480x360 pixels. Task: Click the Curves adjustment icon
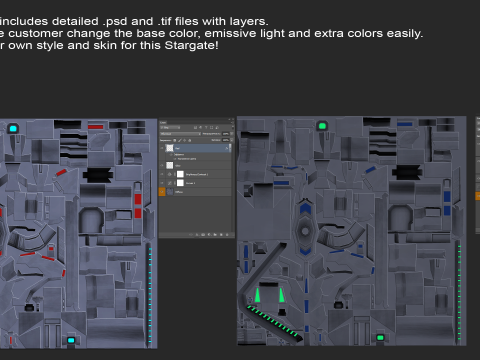[169, 183]
